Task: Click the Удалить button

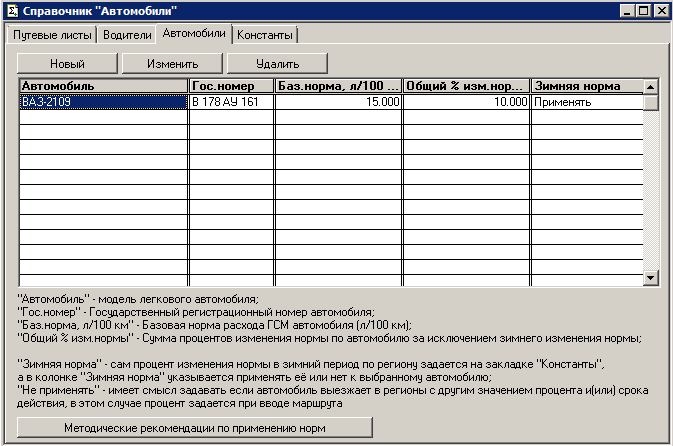Action: (277, 63)
